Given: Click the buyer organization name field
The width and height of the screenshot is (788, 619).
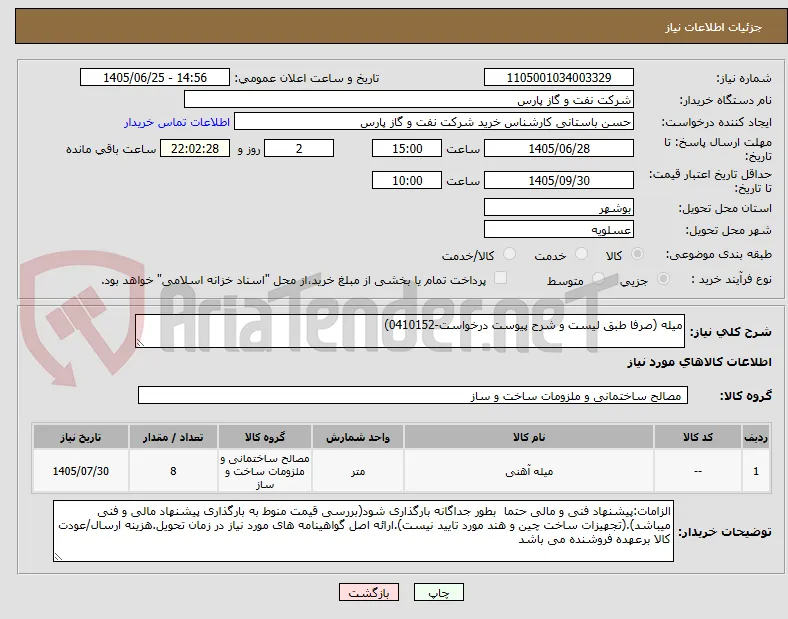Looking at the screenshot, I should (409, 99).
